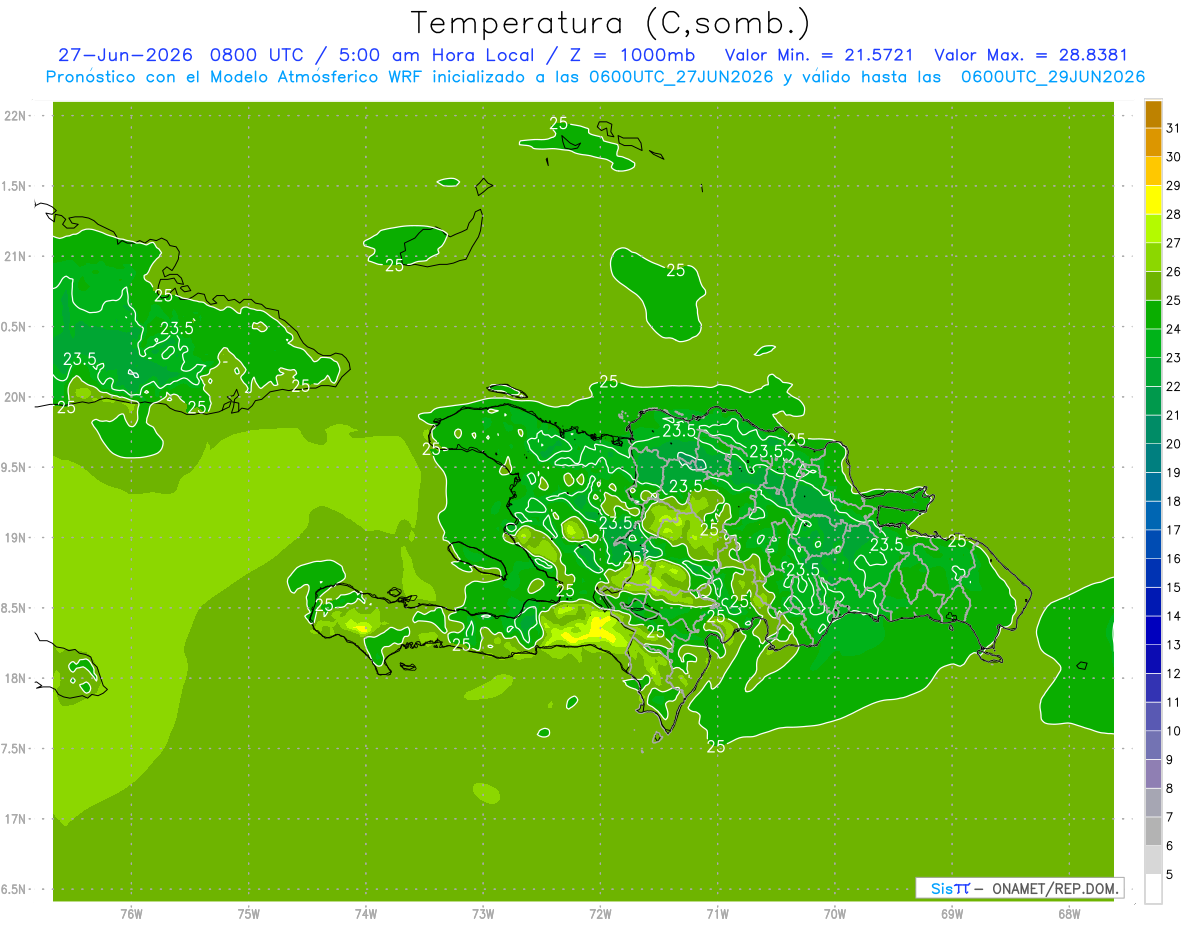Click the gray legend band between 6 and 7
Screen dimensions: 1200x927
(x=1153, y=831)
